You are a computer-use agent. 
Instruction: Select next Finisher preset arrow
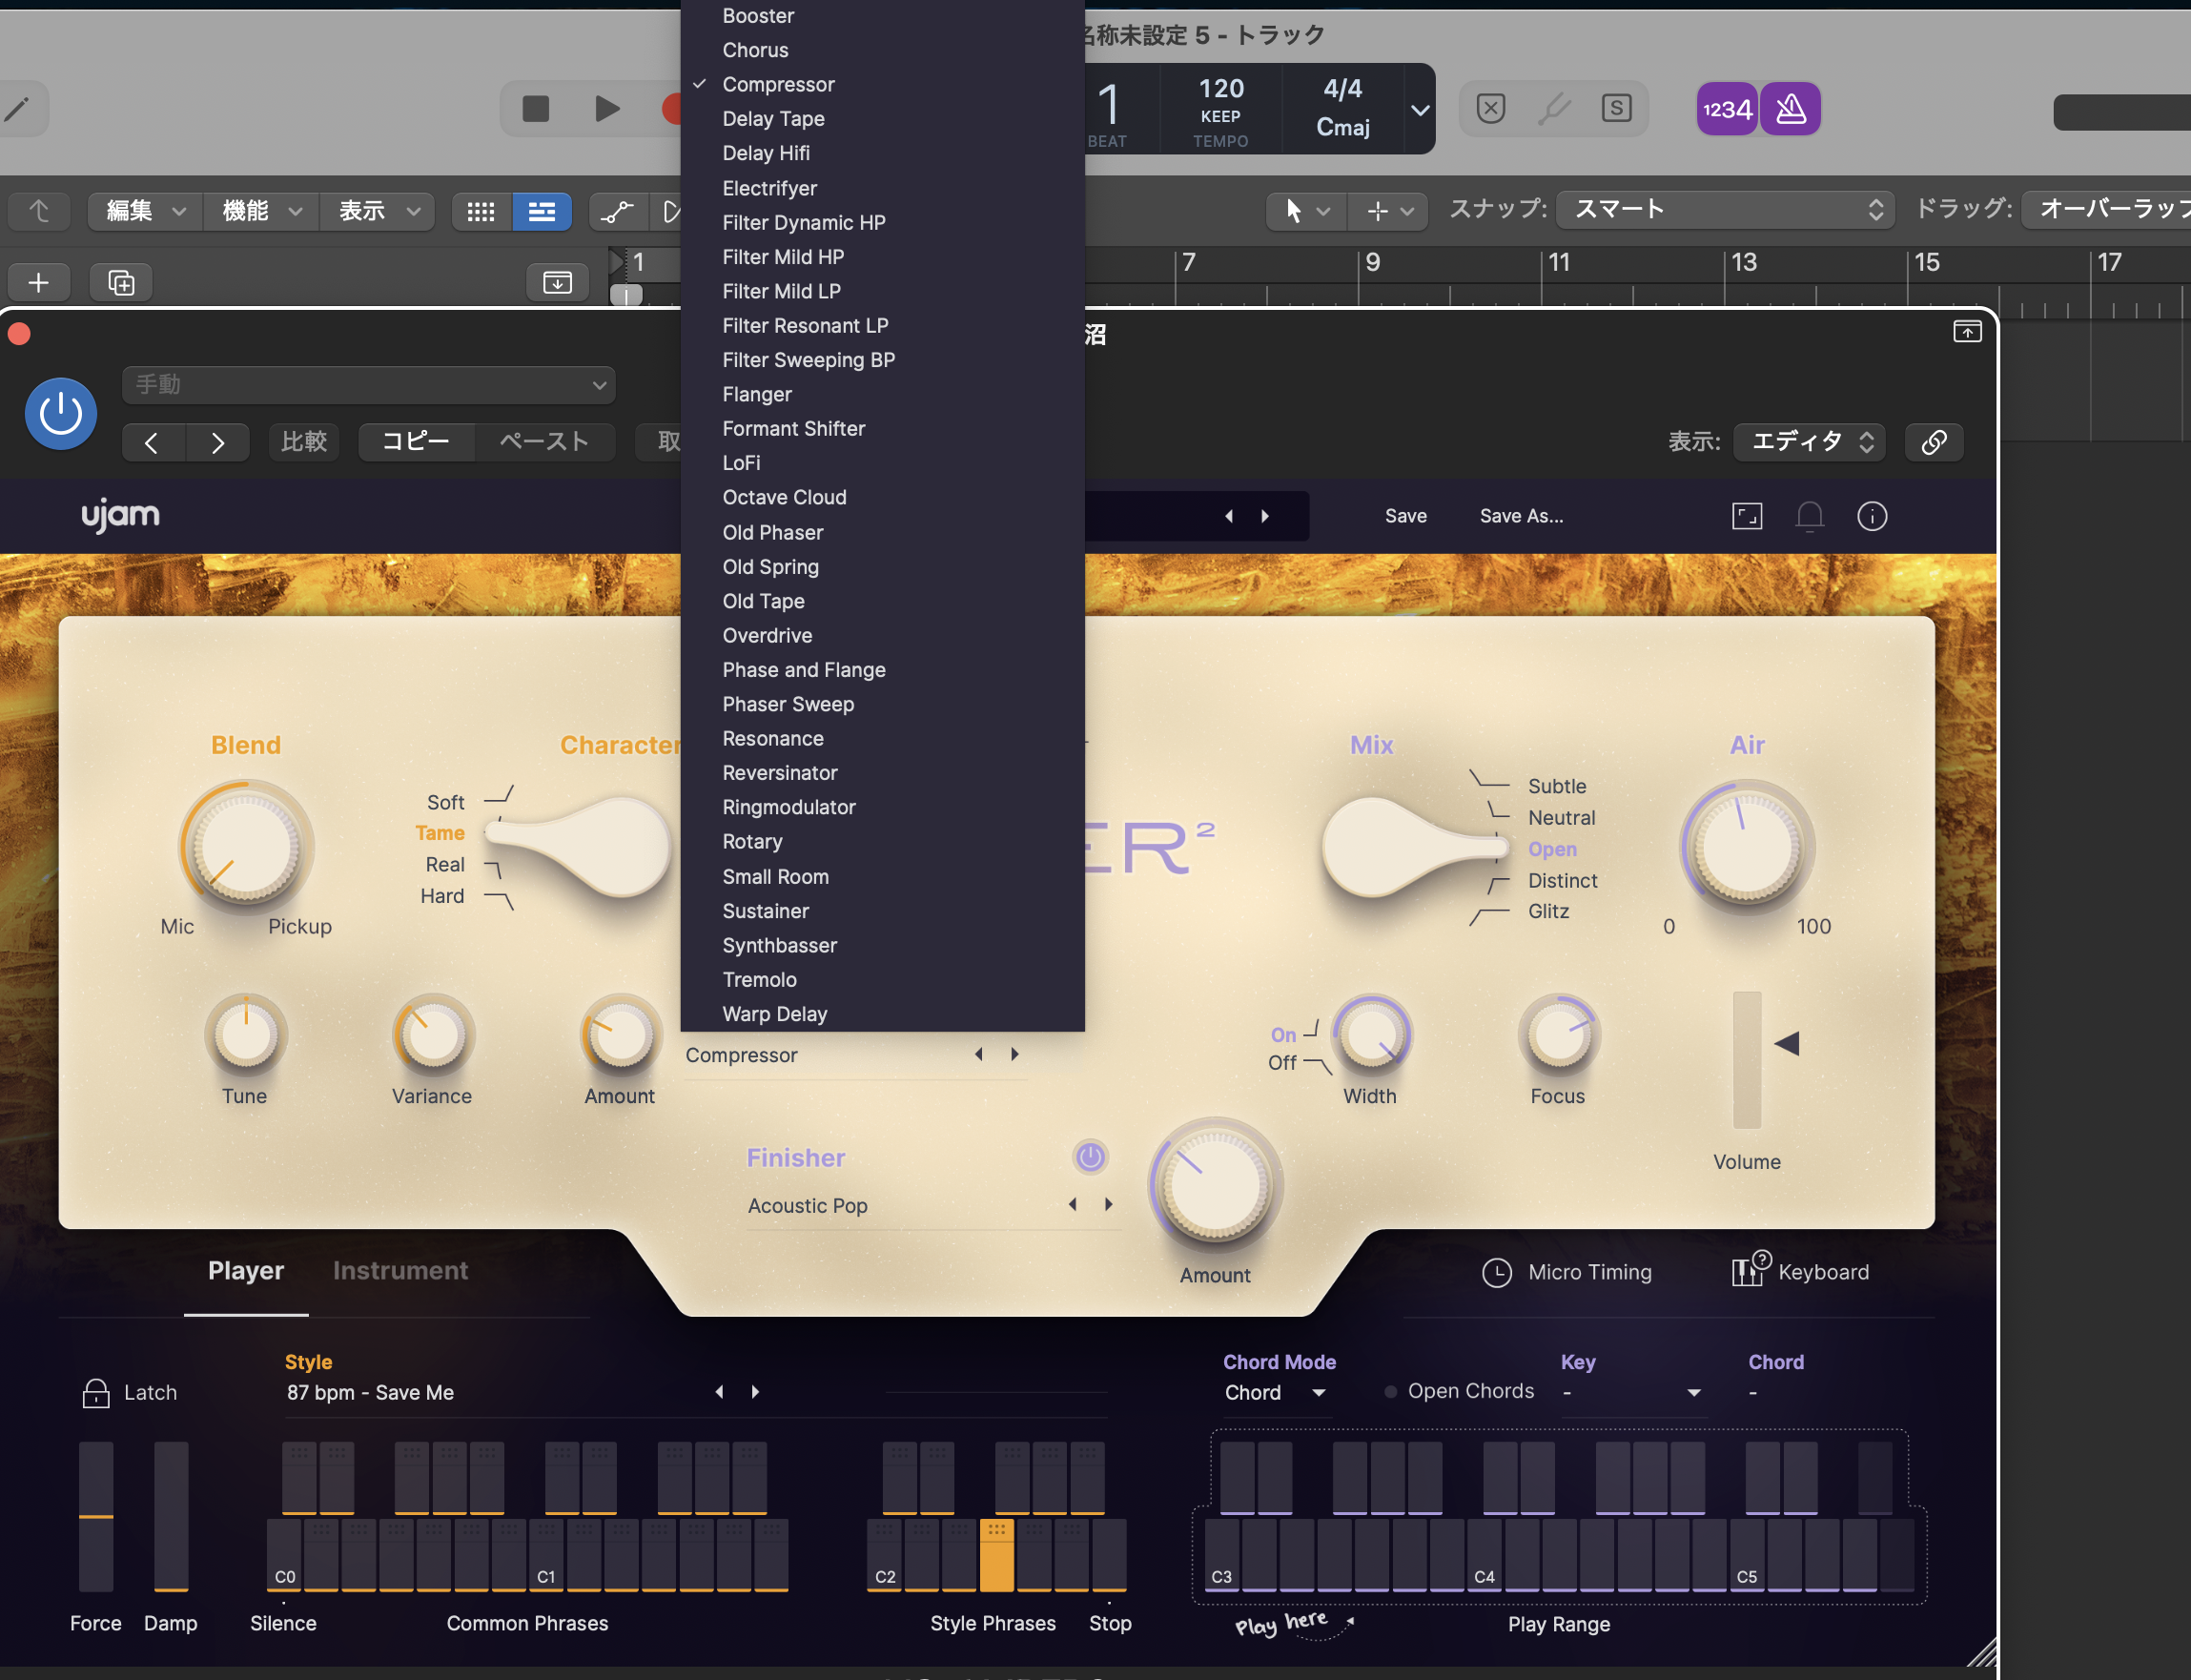[x=1108, y=1205]
